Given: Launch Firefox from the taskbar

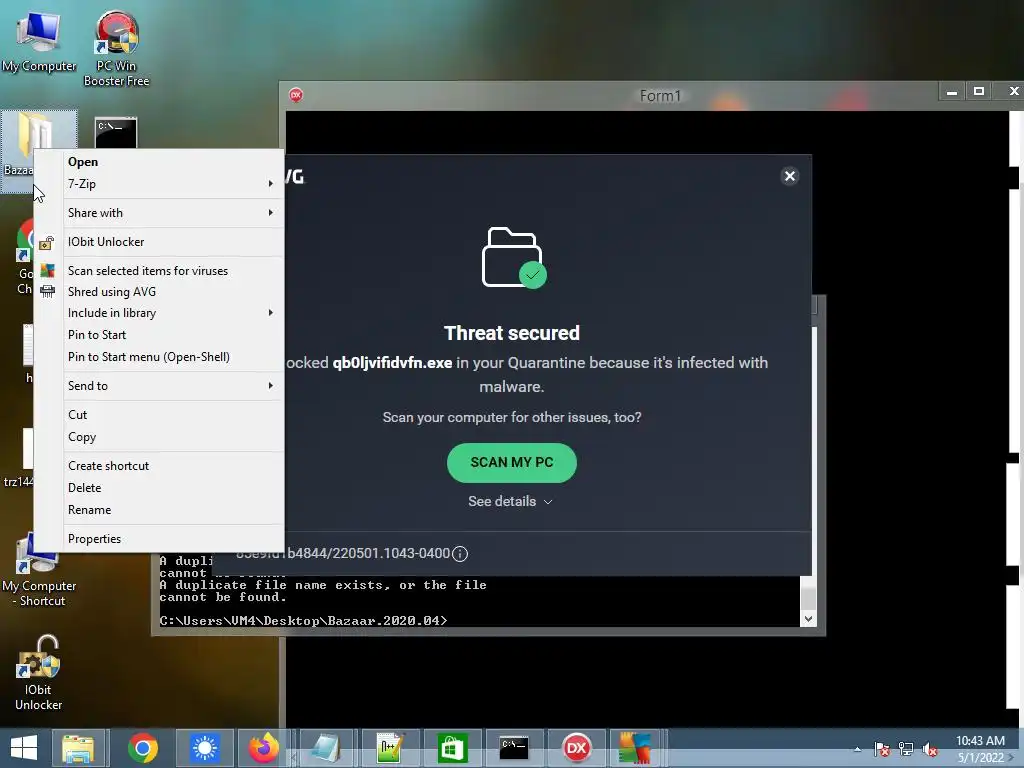Looking at the screenshot, I should [x=264, y=748].
